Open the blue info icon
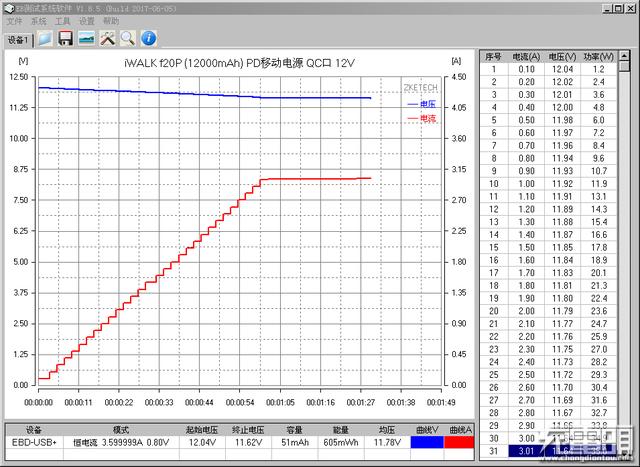Image resolution: width=640 pixels, height=467 pixels. (149, 39)
